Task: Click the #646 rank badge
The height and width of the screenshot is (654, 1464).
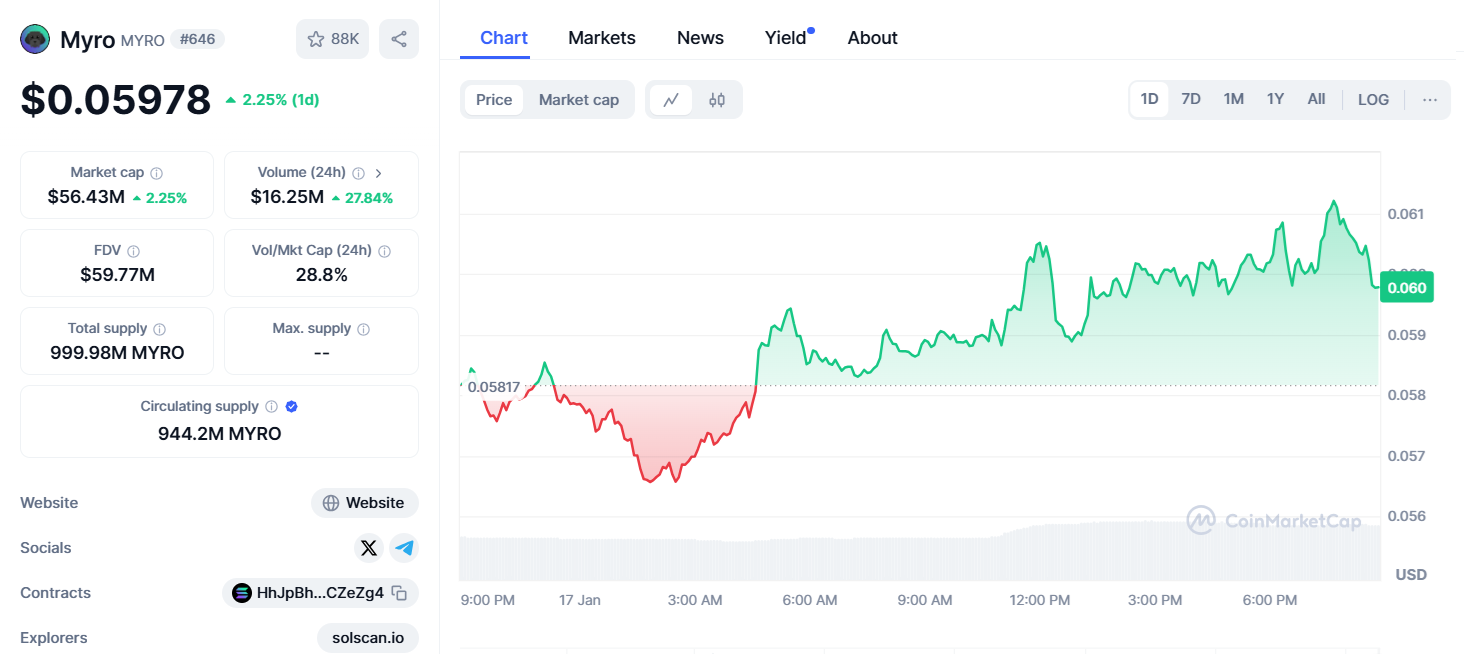Action: tap(198, 39)
